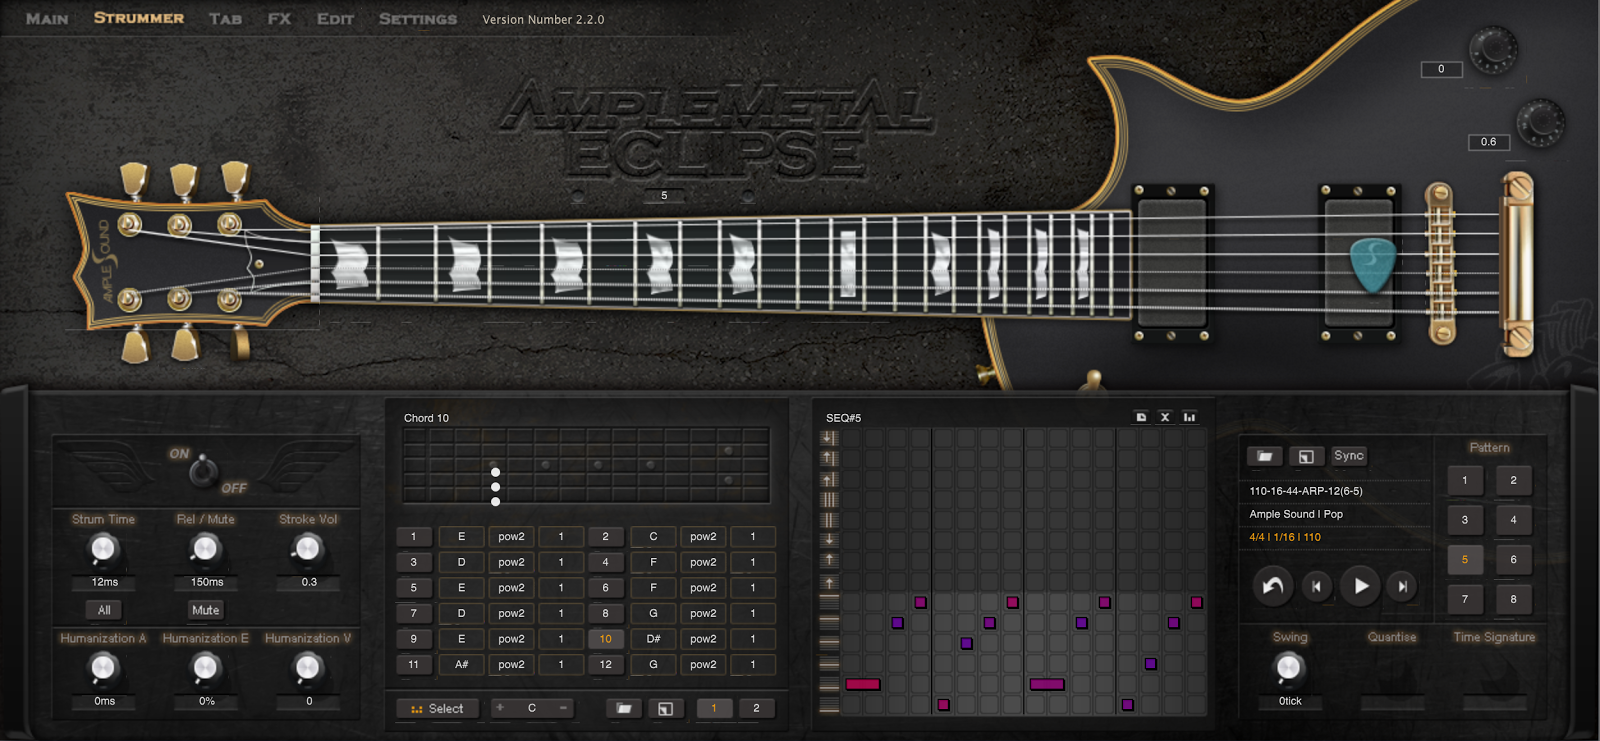
Task: Select chord slot 12
Action: click(x=606, y=665)
